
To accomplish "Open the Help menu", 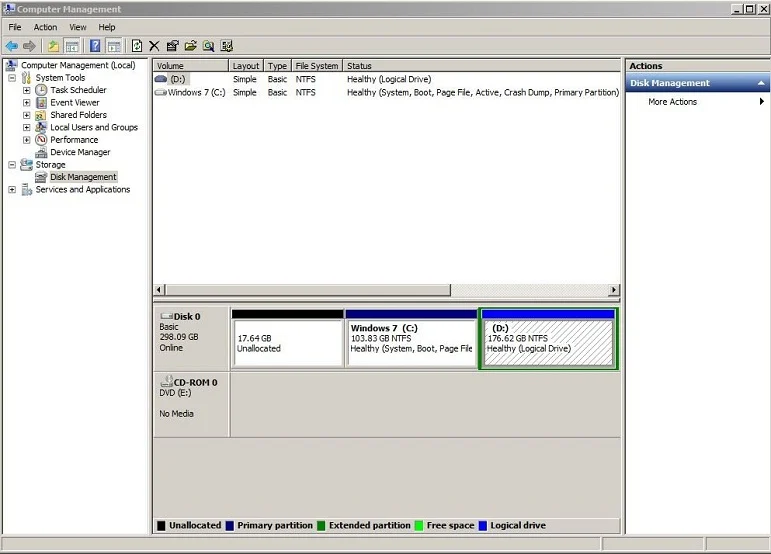I will coord(107,27).
